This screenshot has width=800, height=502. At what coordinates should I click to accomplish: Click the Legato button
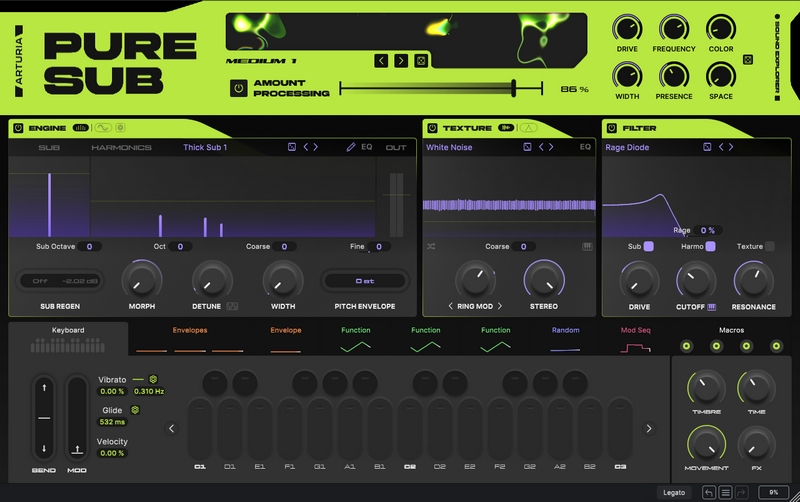pos(674,492)
